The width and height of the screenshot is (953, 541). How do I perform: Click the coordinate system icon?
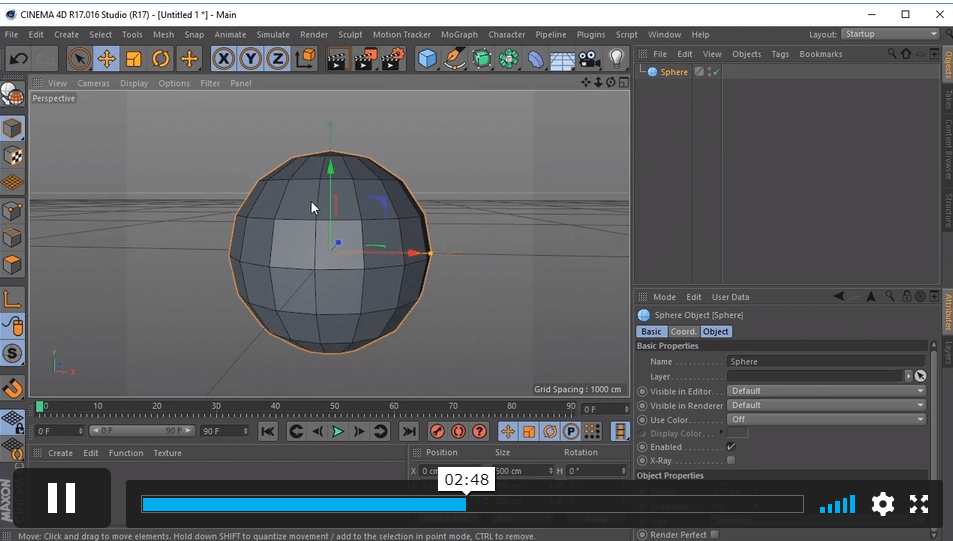point(305,59)
